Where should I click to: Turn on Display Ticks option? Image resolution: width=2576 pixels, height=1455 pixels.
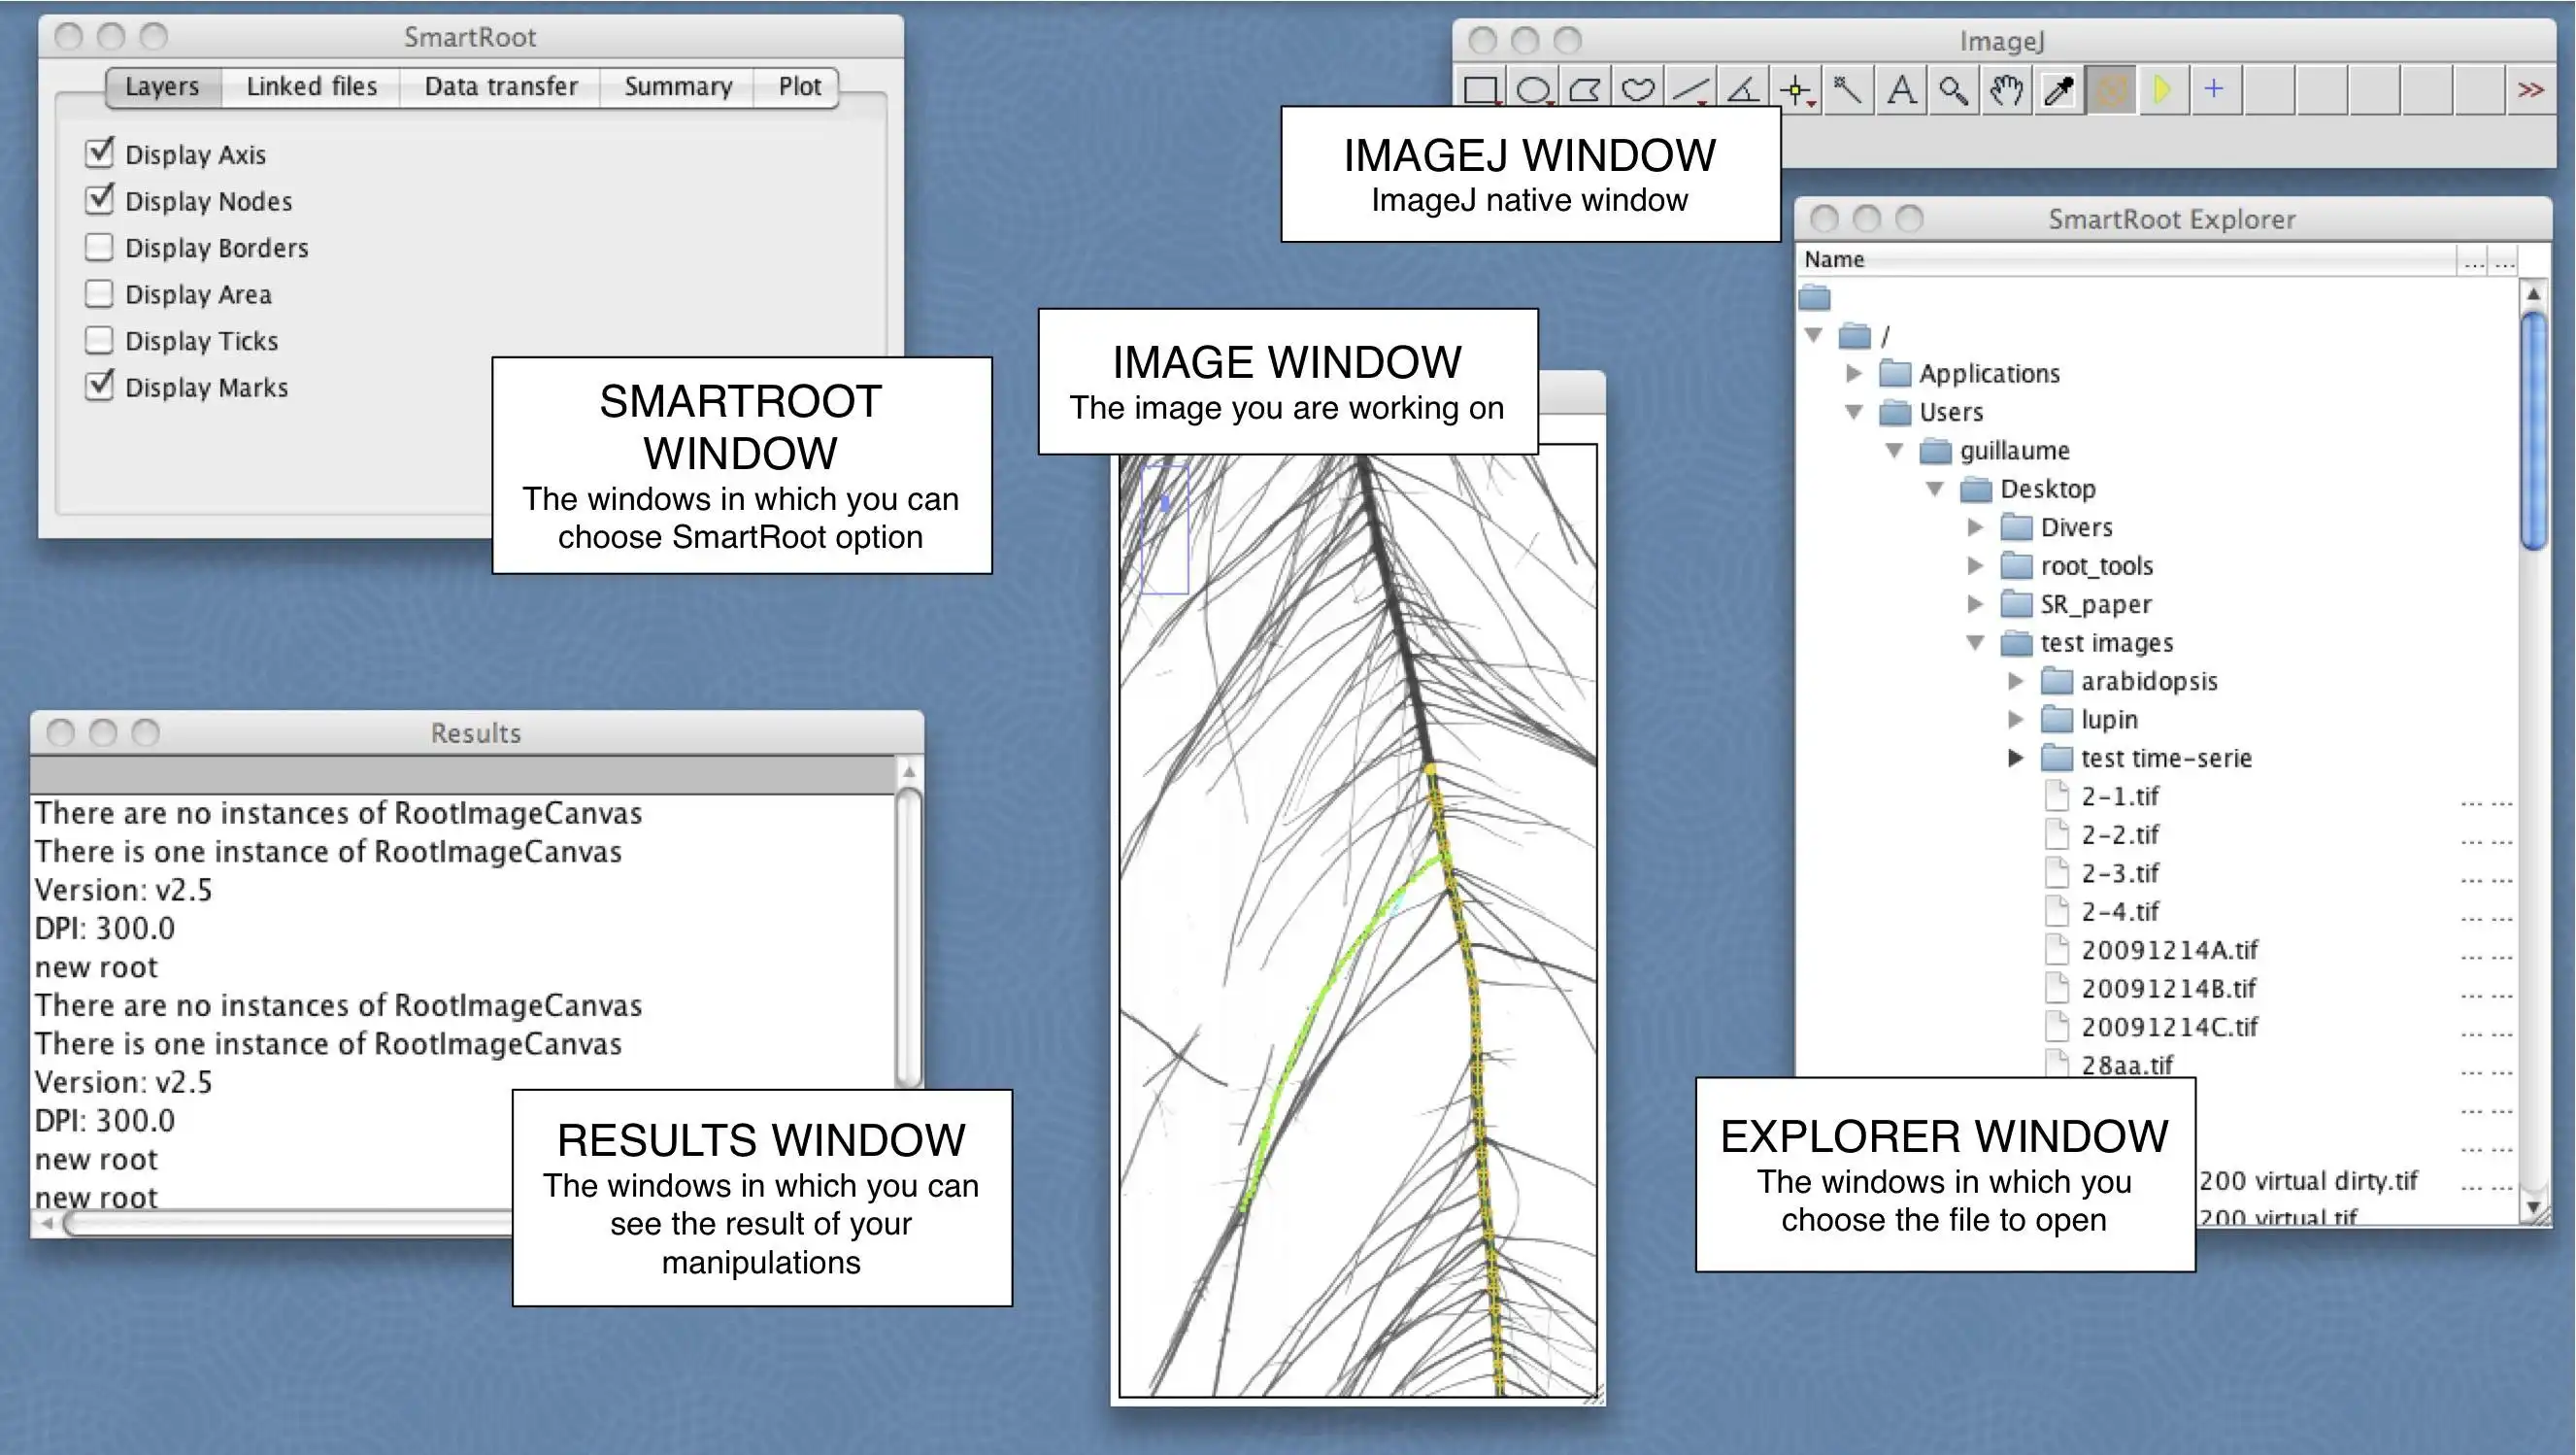click(99, 340)
